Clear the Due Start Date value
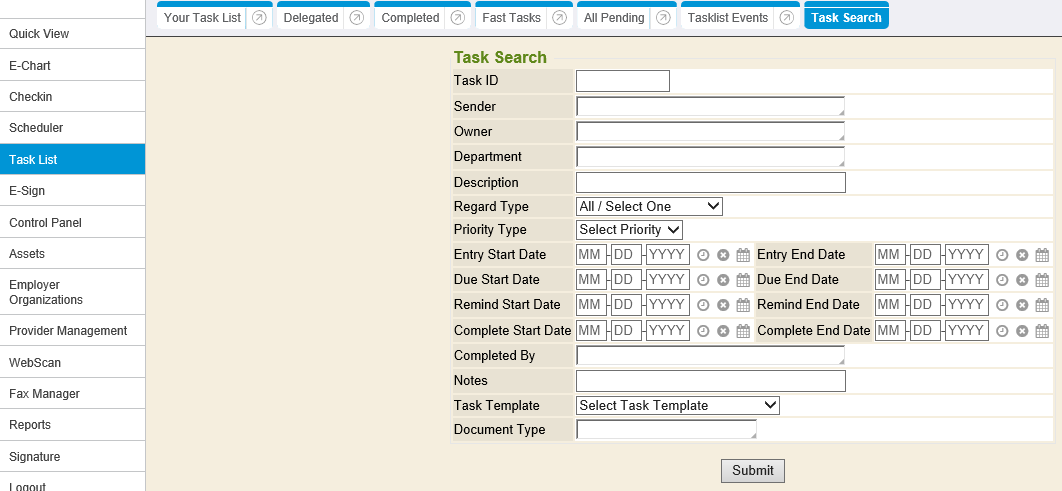 pos(723,280)
